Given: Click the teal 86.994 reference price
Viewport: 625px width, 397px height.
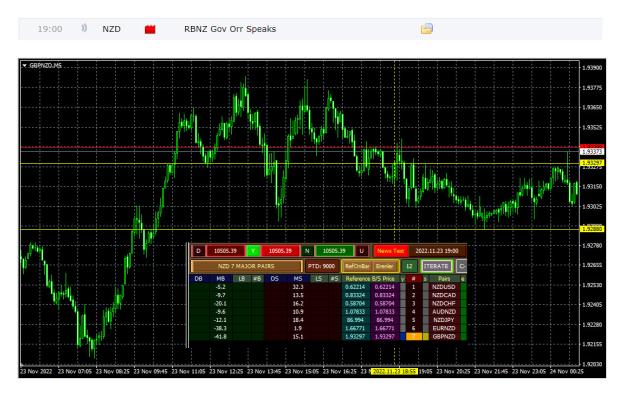Looking at the screenshot, I should tap(356, 320).
